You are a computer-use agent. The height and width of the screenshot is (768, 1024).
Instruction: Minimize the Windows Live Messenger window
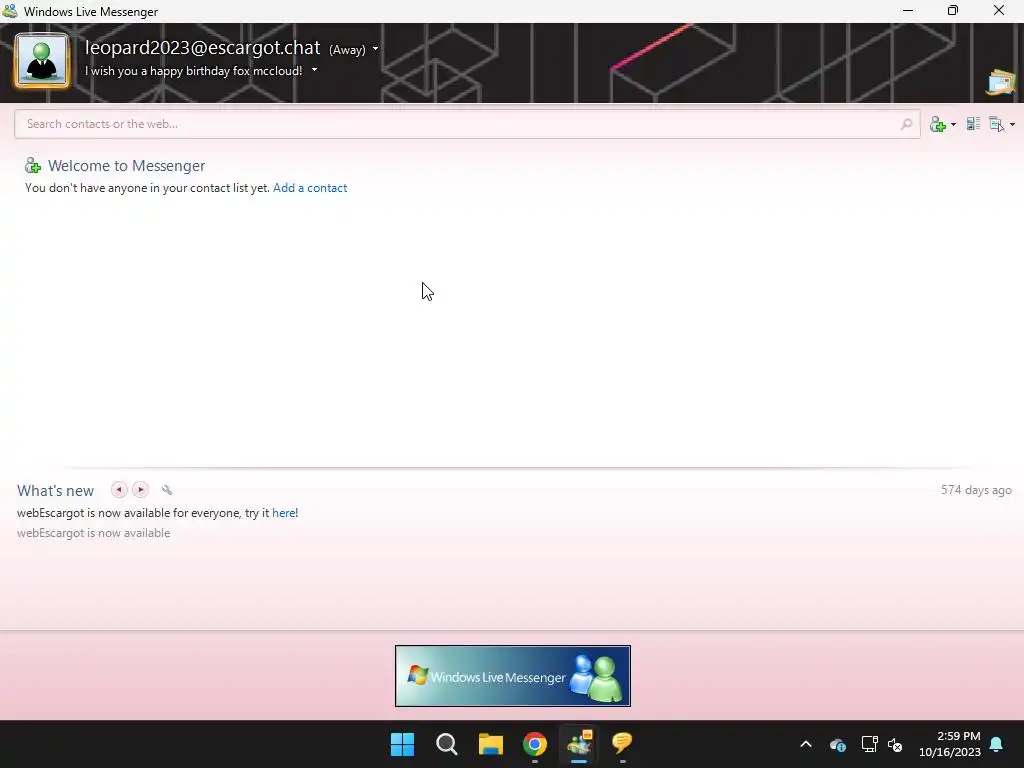pyautogui.click(x=908, y=10)
